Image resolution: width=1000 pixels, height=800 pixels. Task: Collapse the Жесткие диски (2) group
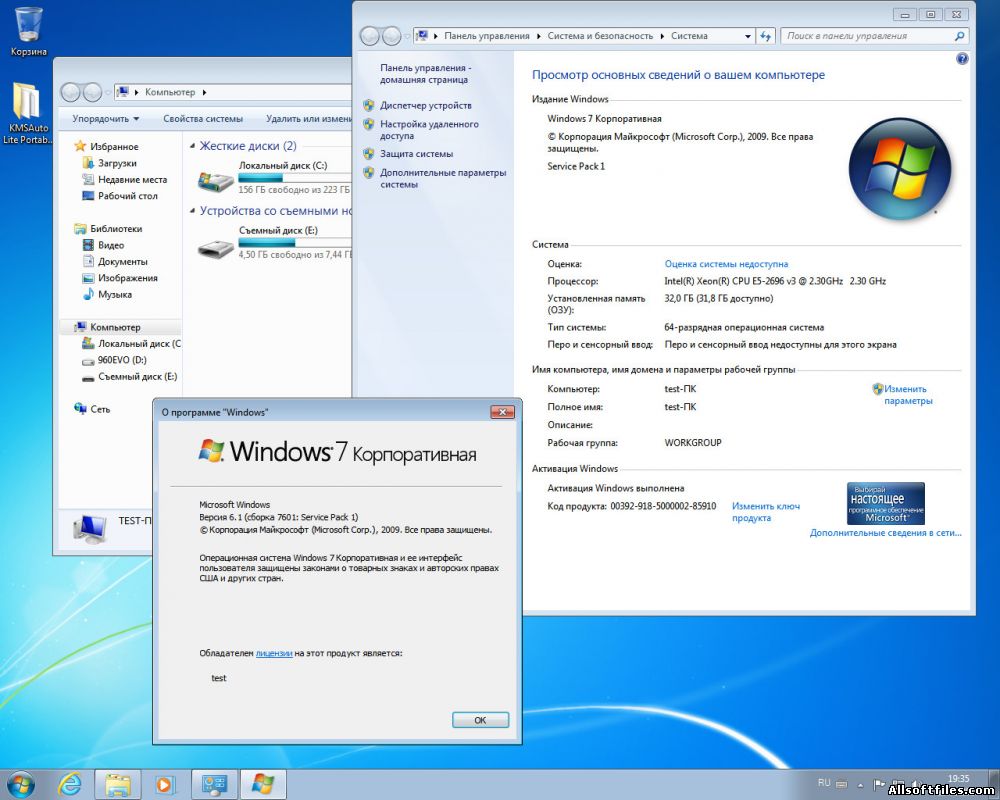(193, 146)
